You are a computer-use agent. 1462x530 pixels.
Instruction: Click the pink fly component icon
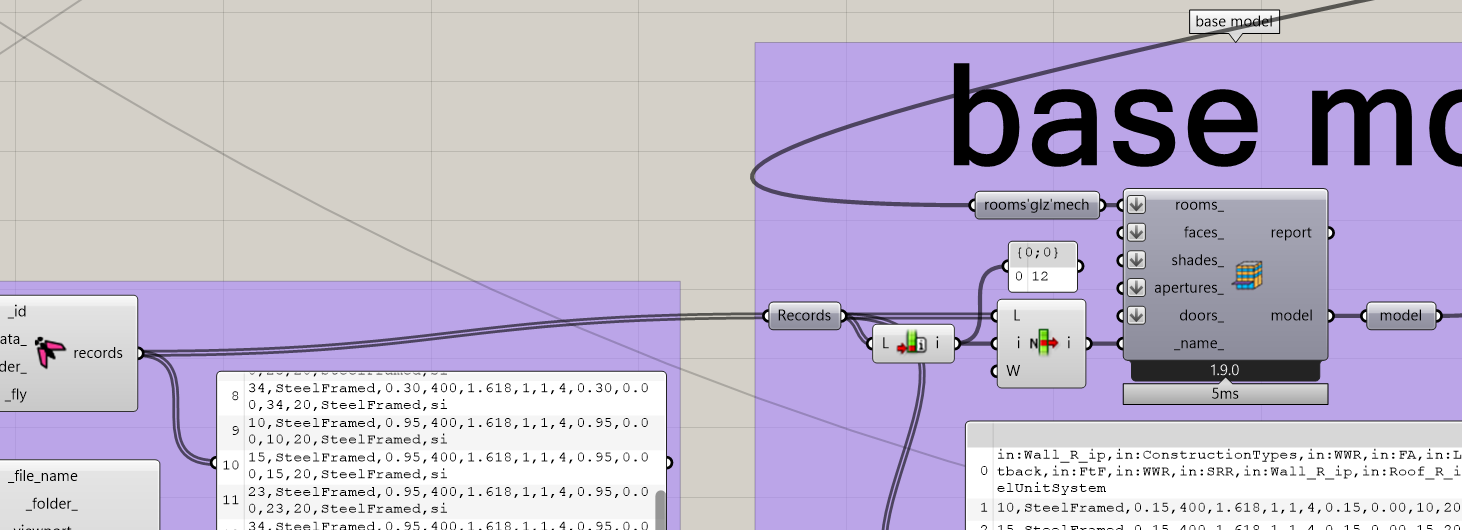pos(48,352)
